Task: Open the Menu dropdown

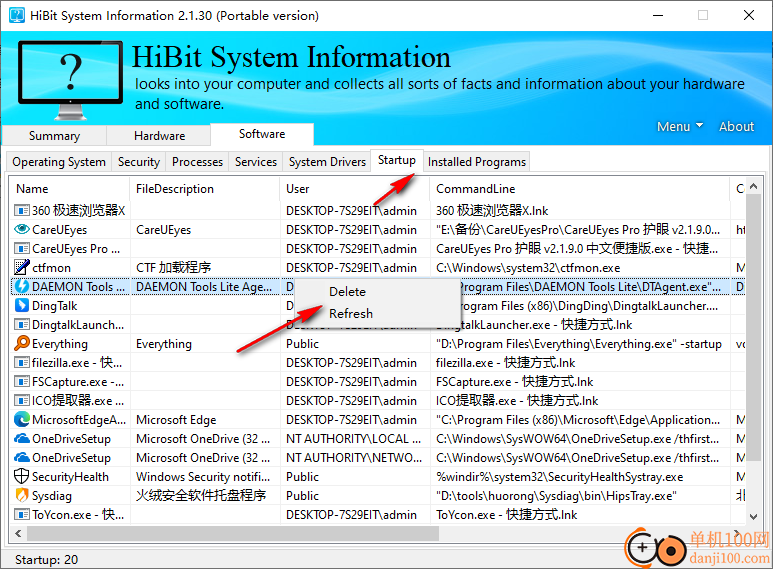Action: (680, 127)
